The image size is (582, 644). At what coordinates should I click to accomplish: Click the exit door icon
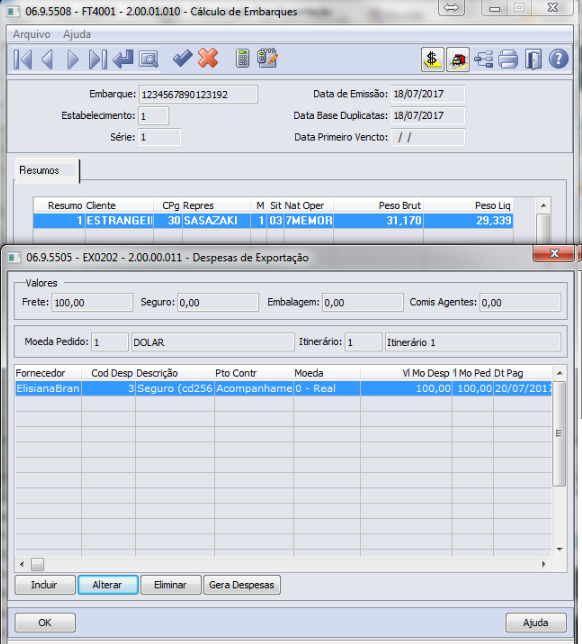pos(533,60)
